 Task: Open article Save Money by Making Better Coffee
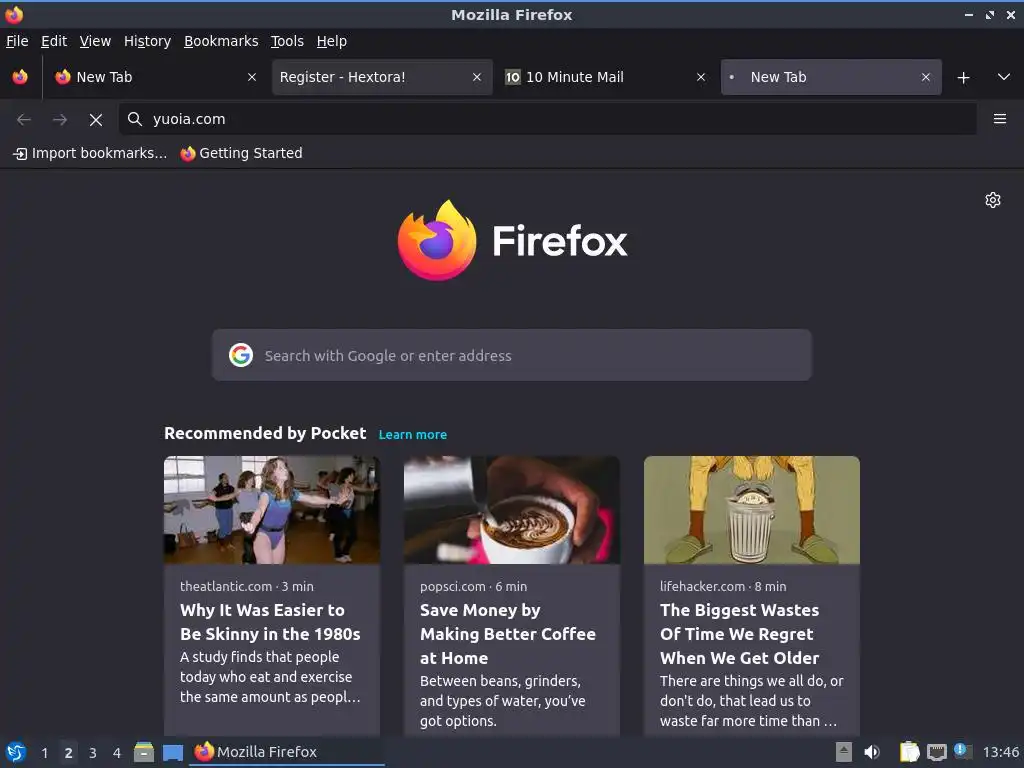point(508,633)
